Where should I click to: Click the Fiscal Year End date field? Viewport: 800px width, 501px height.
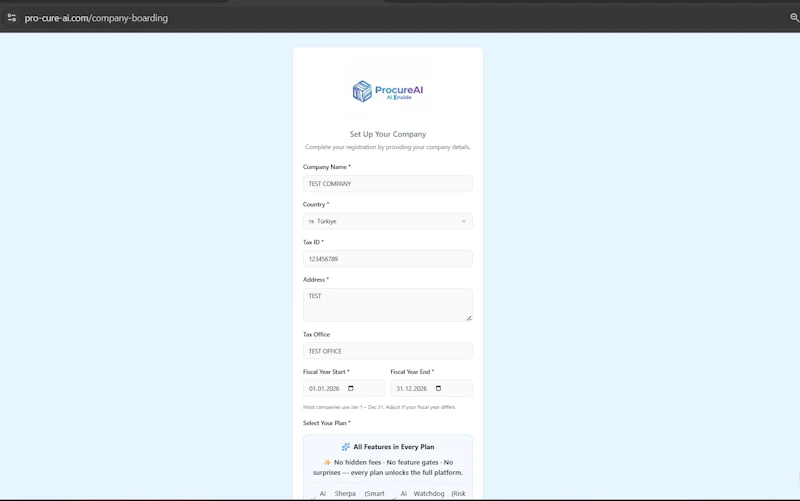coord(432,388)
